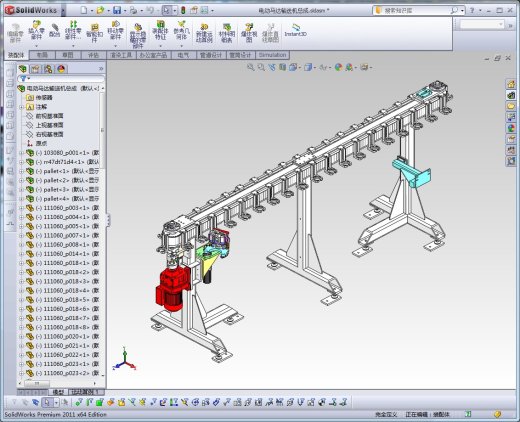
Task: Switch to the 布局 Layout tab
Action: [42, 55]
